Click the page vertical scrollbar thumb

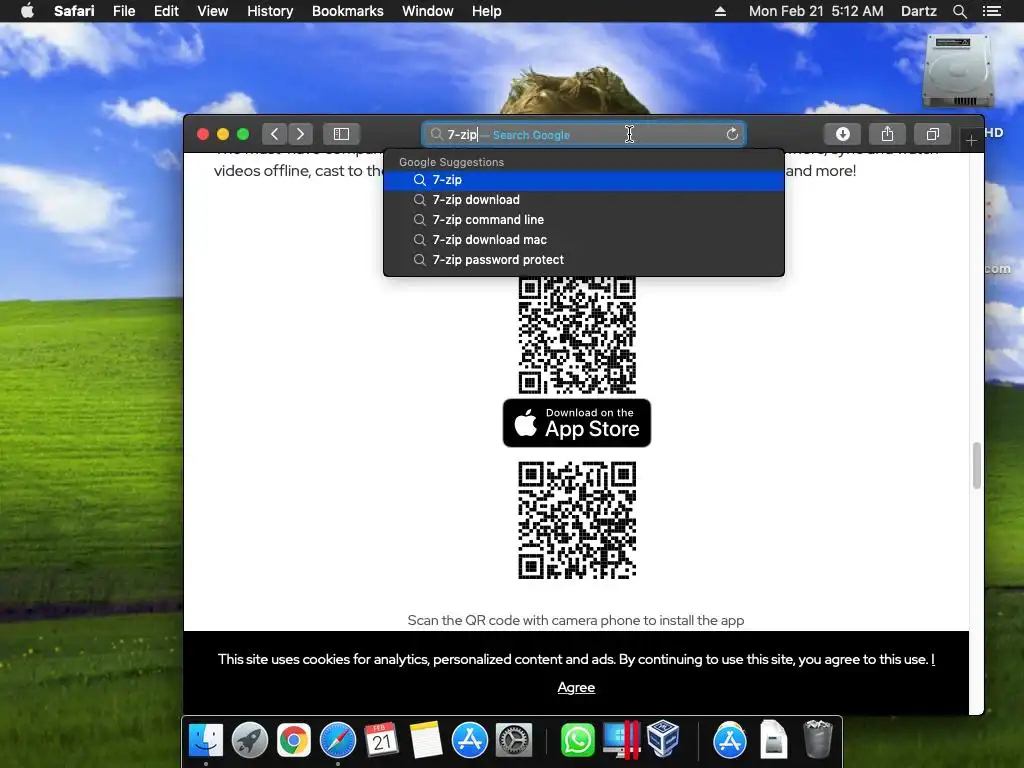point(977,466)
